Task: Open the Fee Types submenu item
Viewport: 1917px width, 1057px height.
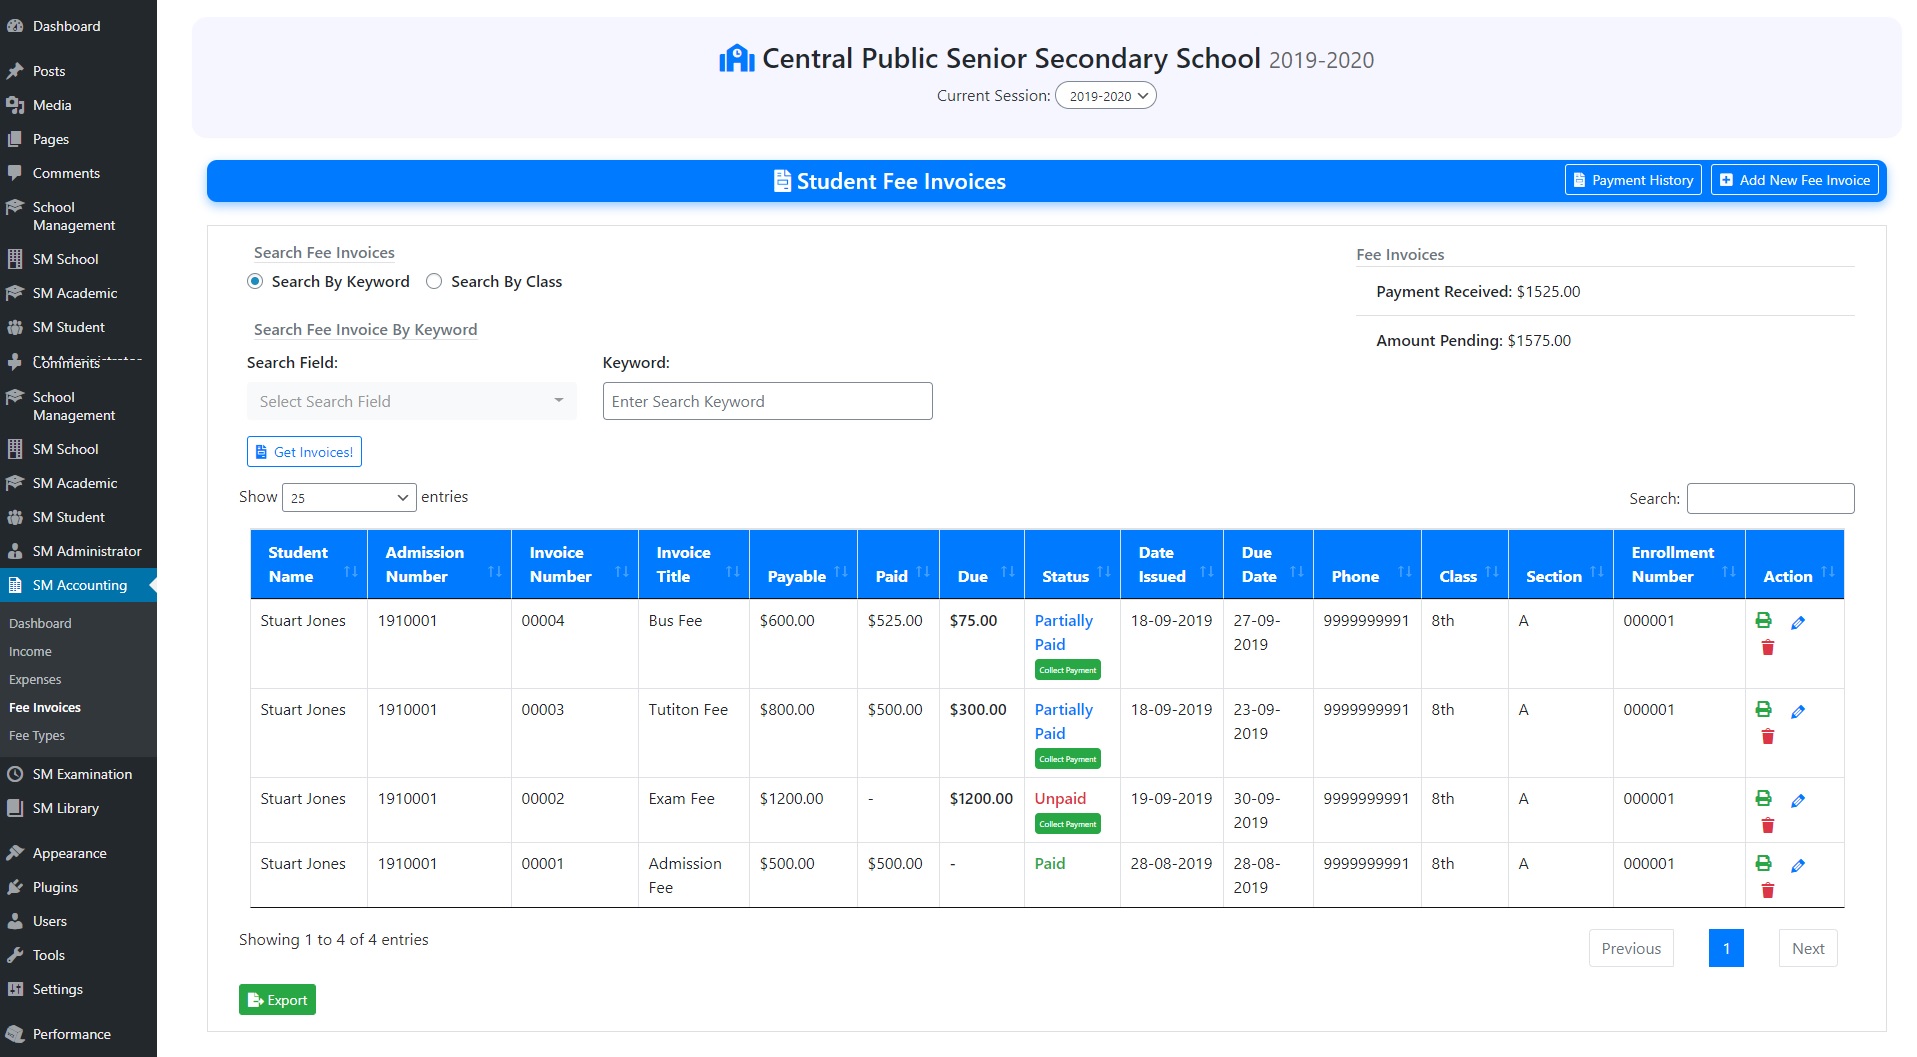Action: (36, 735)
